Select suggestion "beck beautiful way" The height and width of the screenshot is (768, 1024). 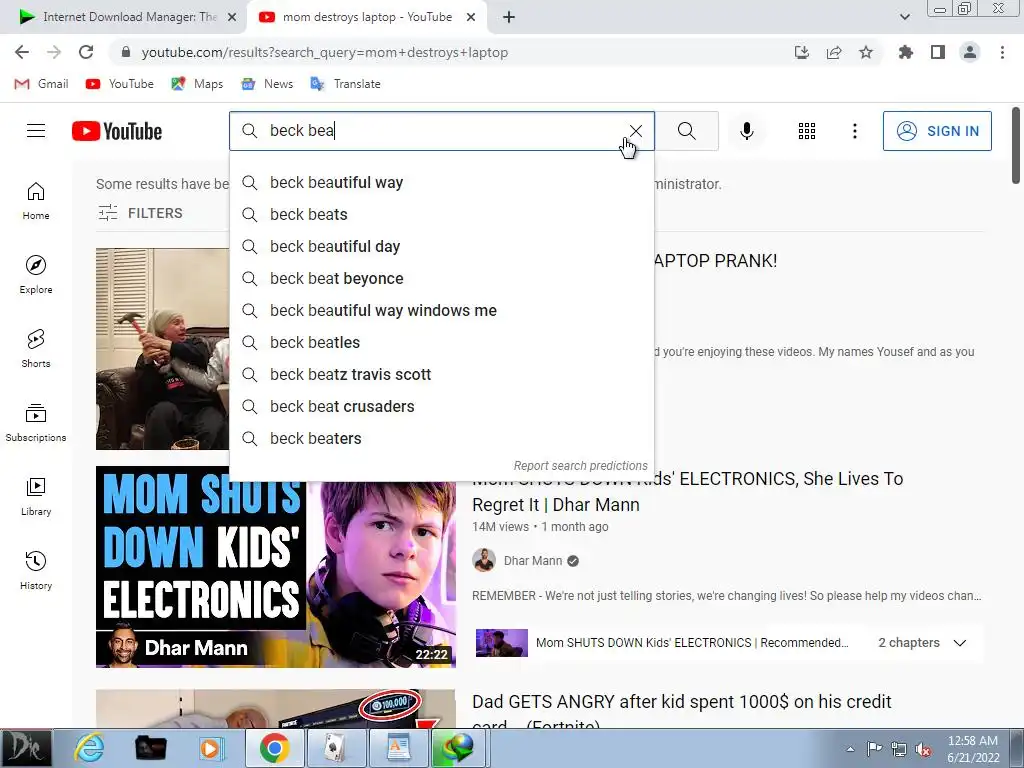coord(441,182)
